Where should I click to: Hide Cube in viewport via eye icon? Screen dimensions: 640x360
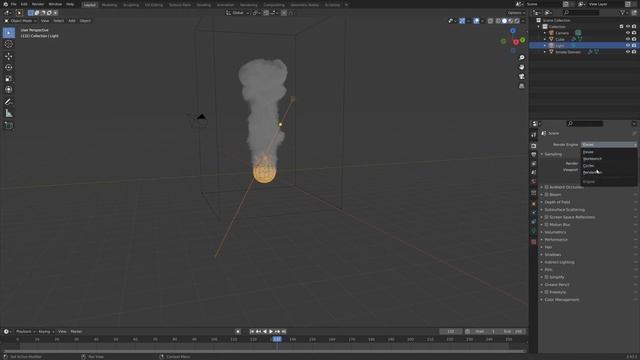tap(628, 39)
